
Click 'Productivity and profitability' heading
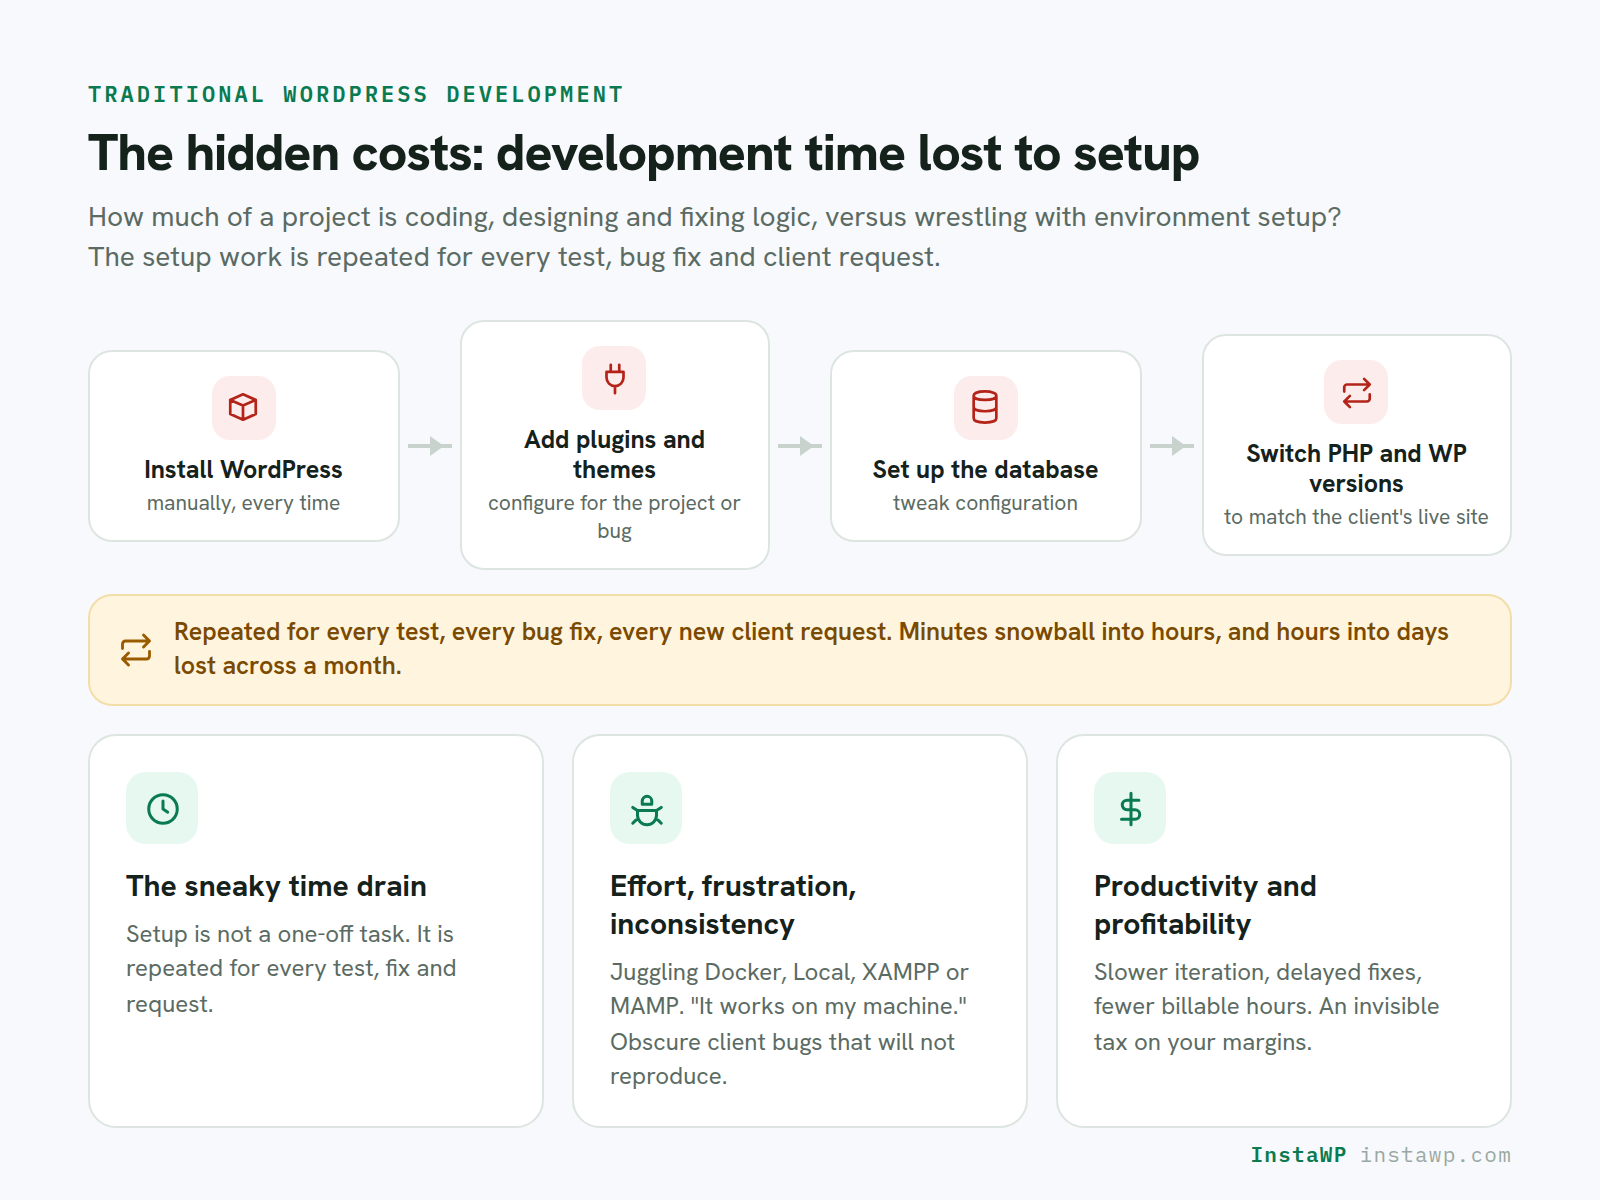[1205, 905]
